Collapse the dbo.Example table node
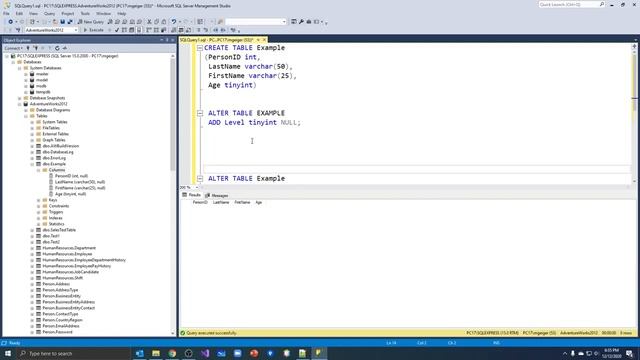This screenshot has width=640, height=360. 32,164
